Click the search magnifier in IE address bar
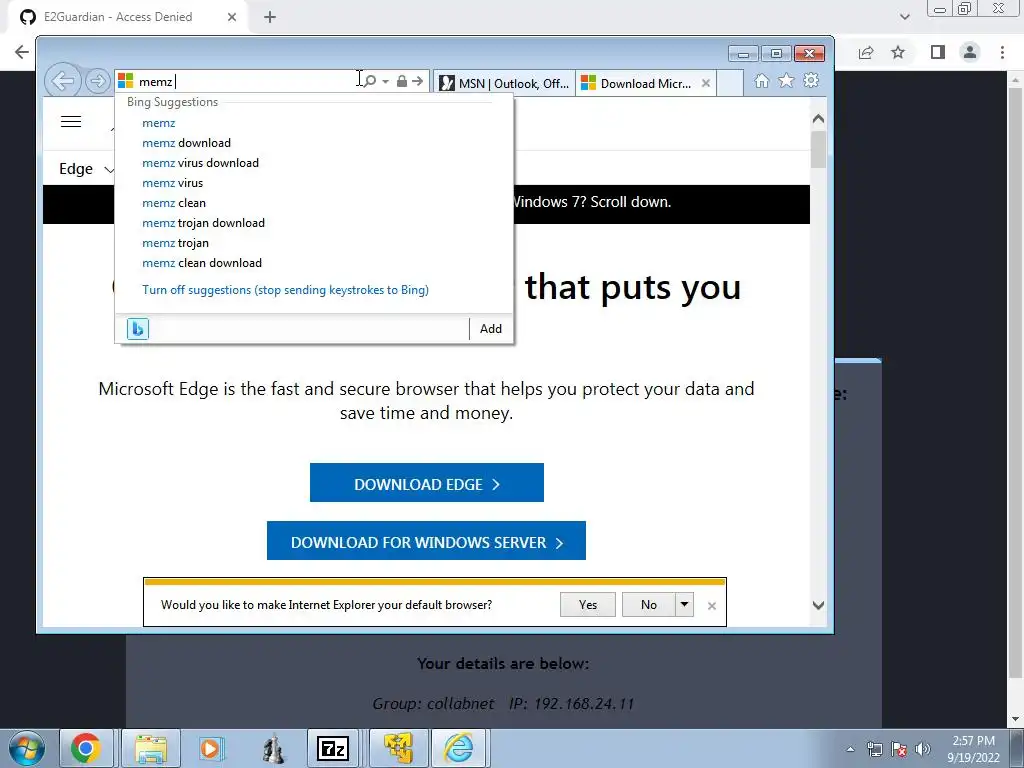Image resolution: width=1024 pixels, height=768 pixels. tap(370, 81)
